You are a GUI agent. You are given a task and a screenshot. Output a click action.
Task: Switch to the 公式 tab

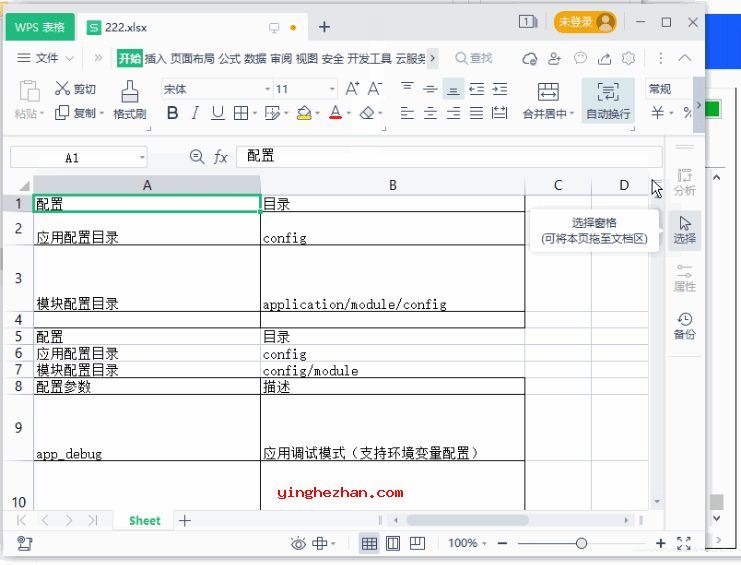coord(229,59)
